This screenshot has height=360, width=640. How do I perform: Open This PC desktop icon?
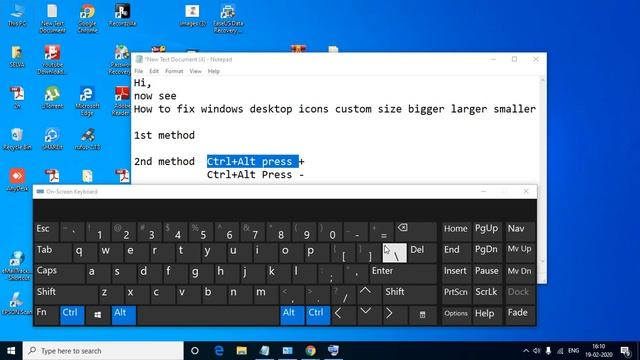[17, 16]
